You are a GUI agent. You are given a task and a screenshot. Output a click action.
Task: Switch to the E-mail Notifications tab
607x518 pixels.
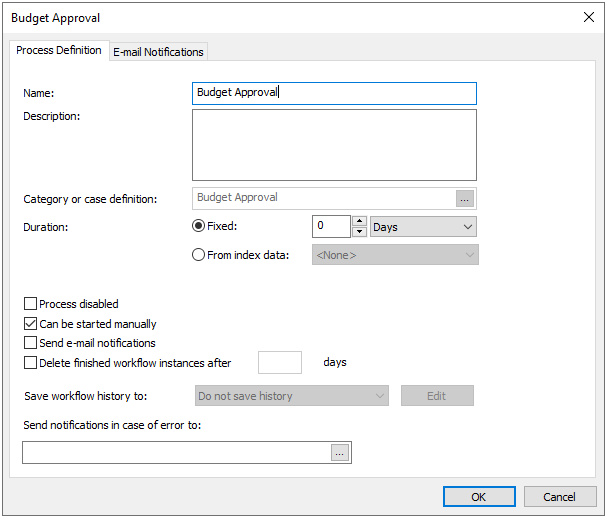pos(158,52)
